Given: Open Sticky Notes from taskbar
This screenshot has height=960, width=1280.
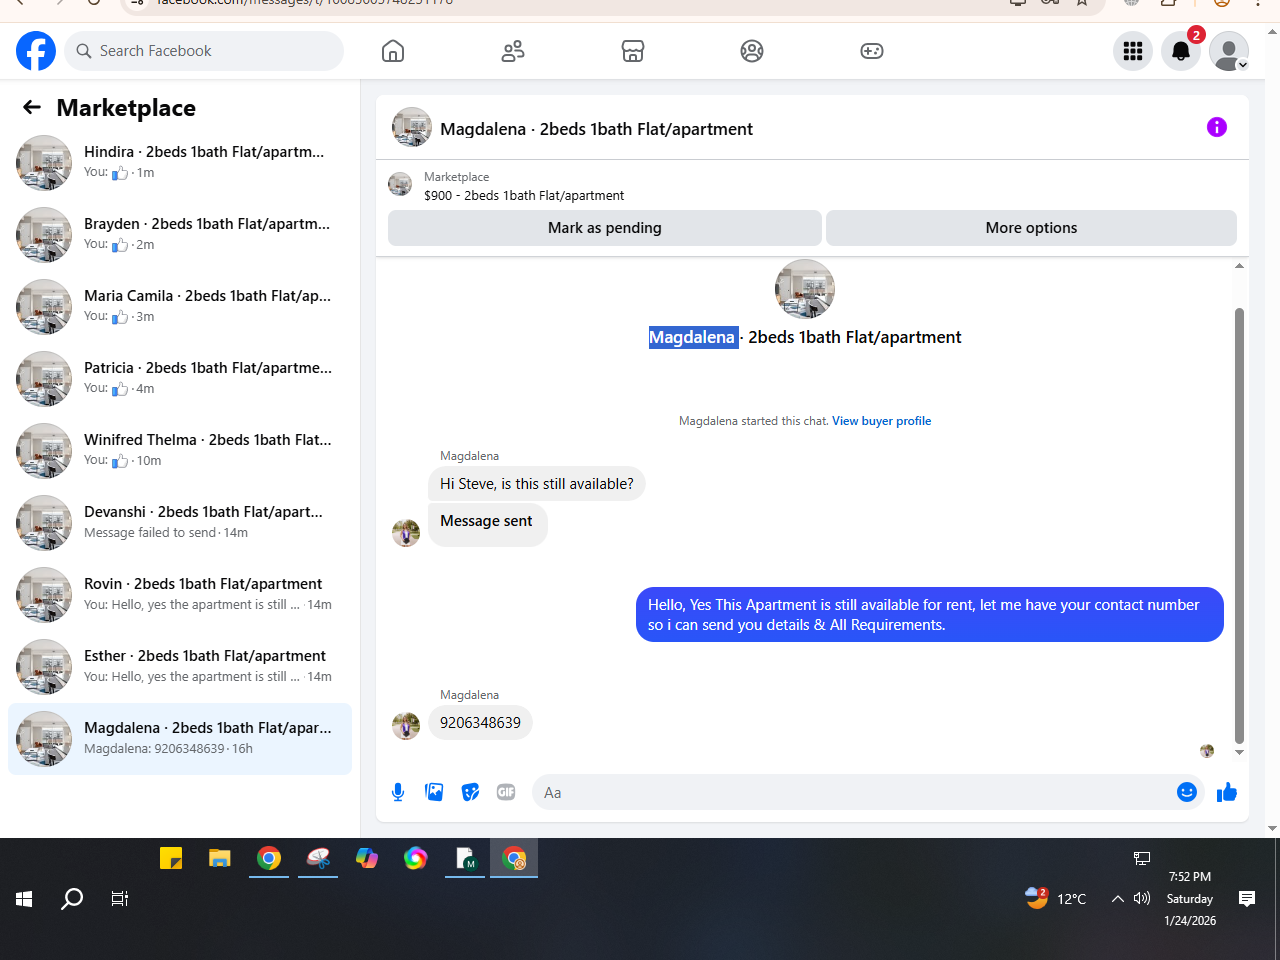Looking at the screenshot, I should [171, 858].
